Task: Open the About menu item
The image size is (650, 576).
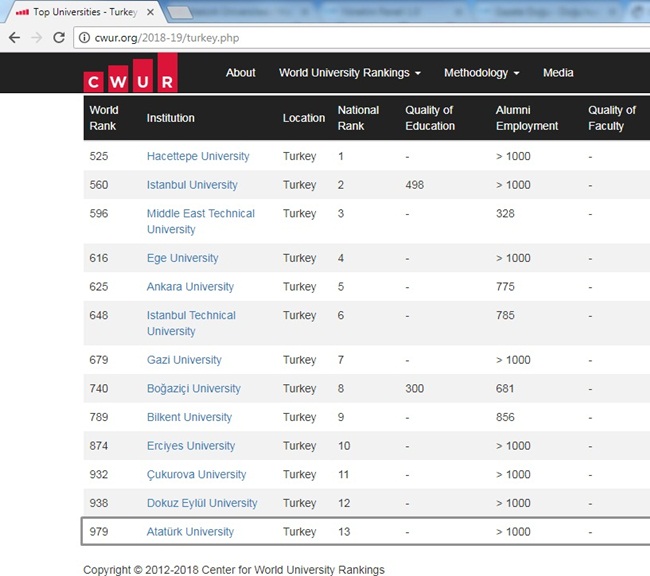Action: pos(240,73)
